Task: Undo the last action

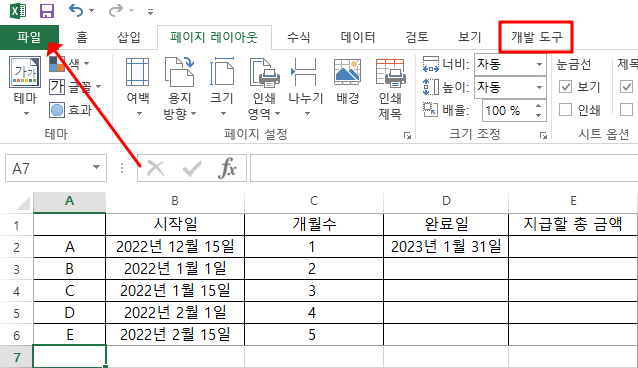Action: [x=76, y=10]
